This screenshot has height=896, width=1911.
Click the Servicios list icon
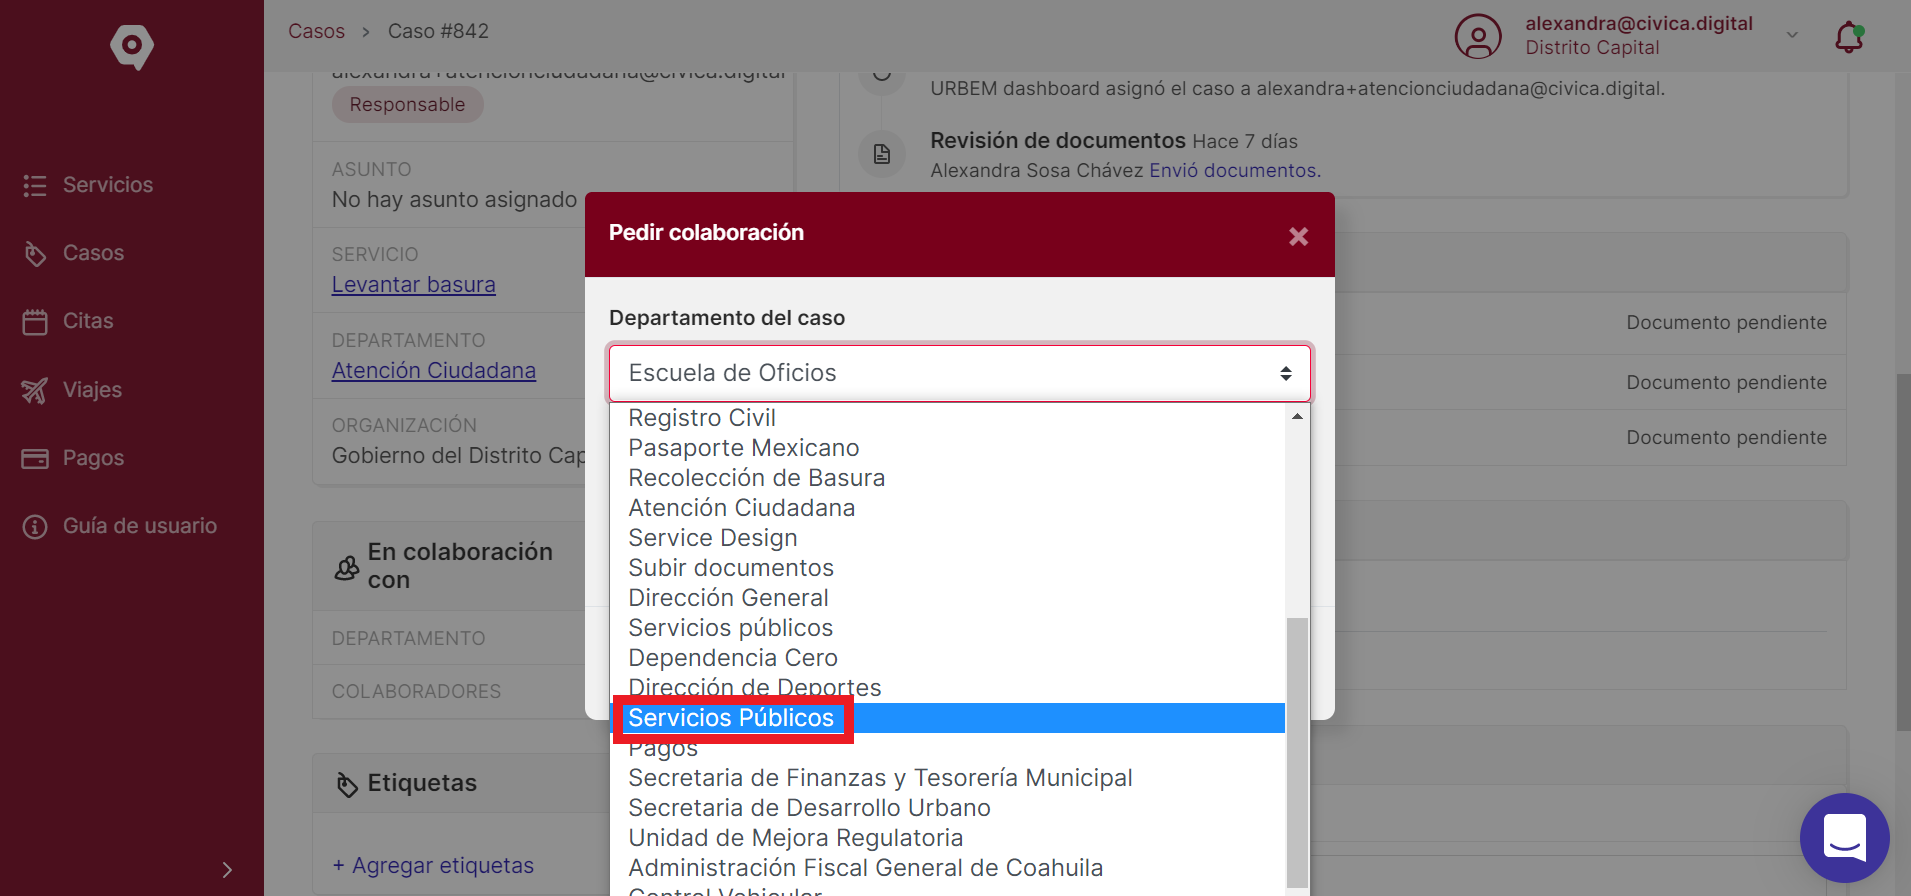[35, 185]
